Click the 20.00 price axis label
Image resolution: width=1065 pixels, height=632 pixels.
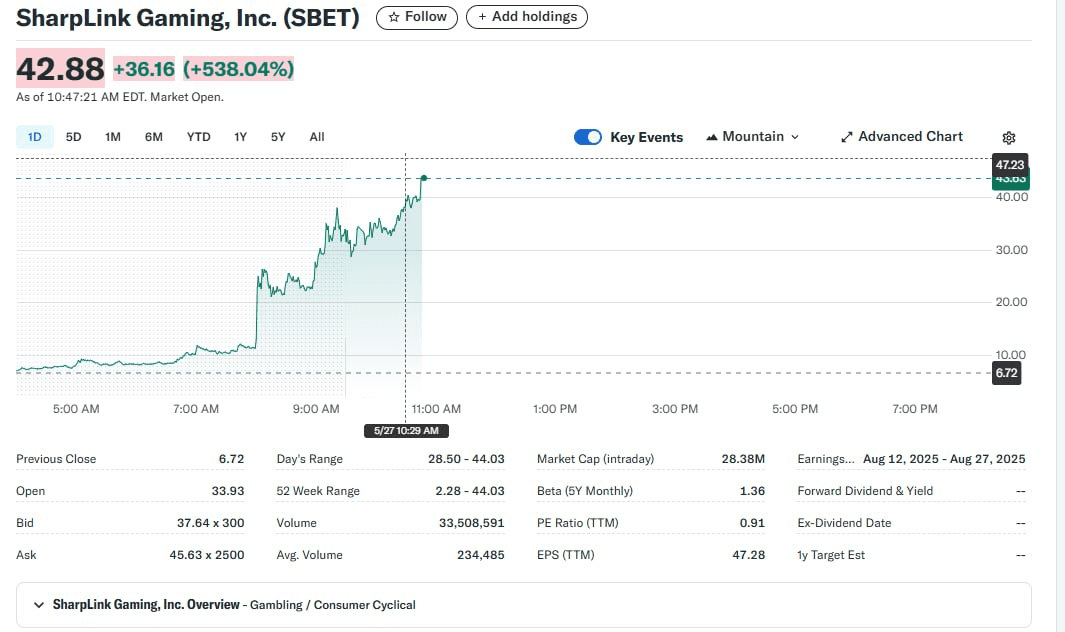coord(1011,302)
